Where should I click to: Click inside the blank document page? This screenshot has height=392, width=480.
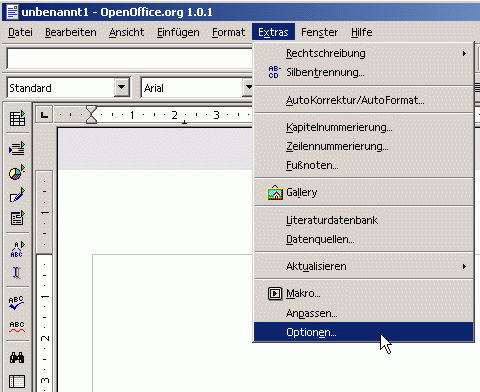[173, 323]
